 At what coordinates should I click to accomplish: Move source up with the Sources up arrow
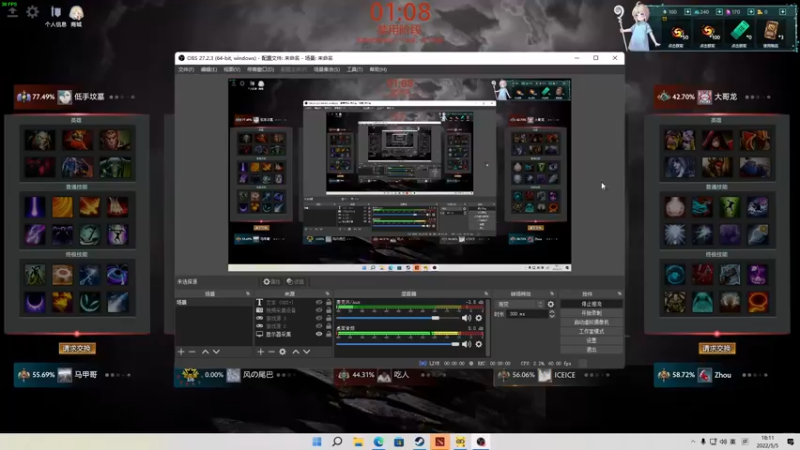[x=295, y=352]
